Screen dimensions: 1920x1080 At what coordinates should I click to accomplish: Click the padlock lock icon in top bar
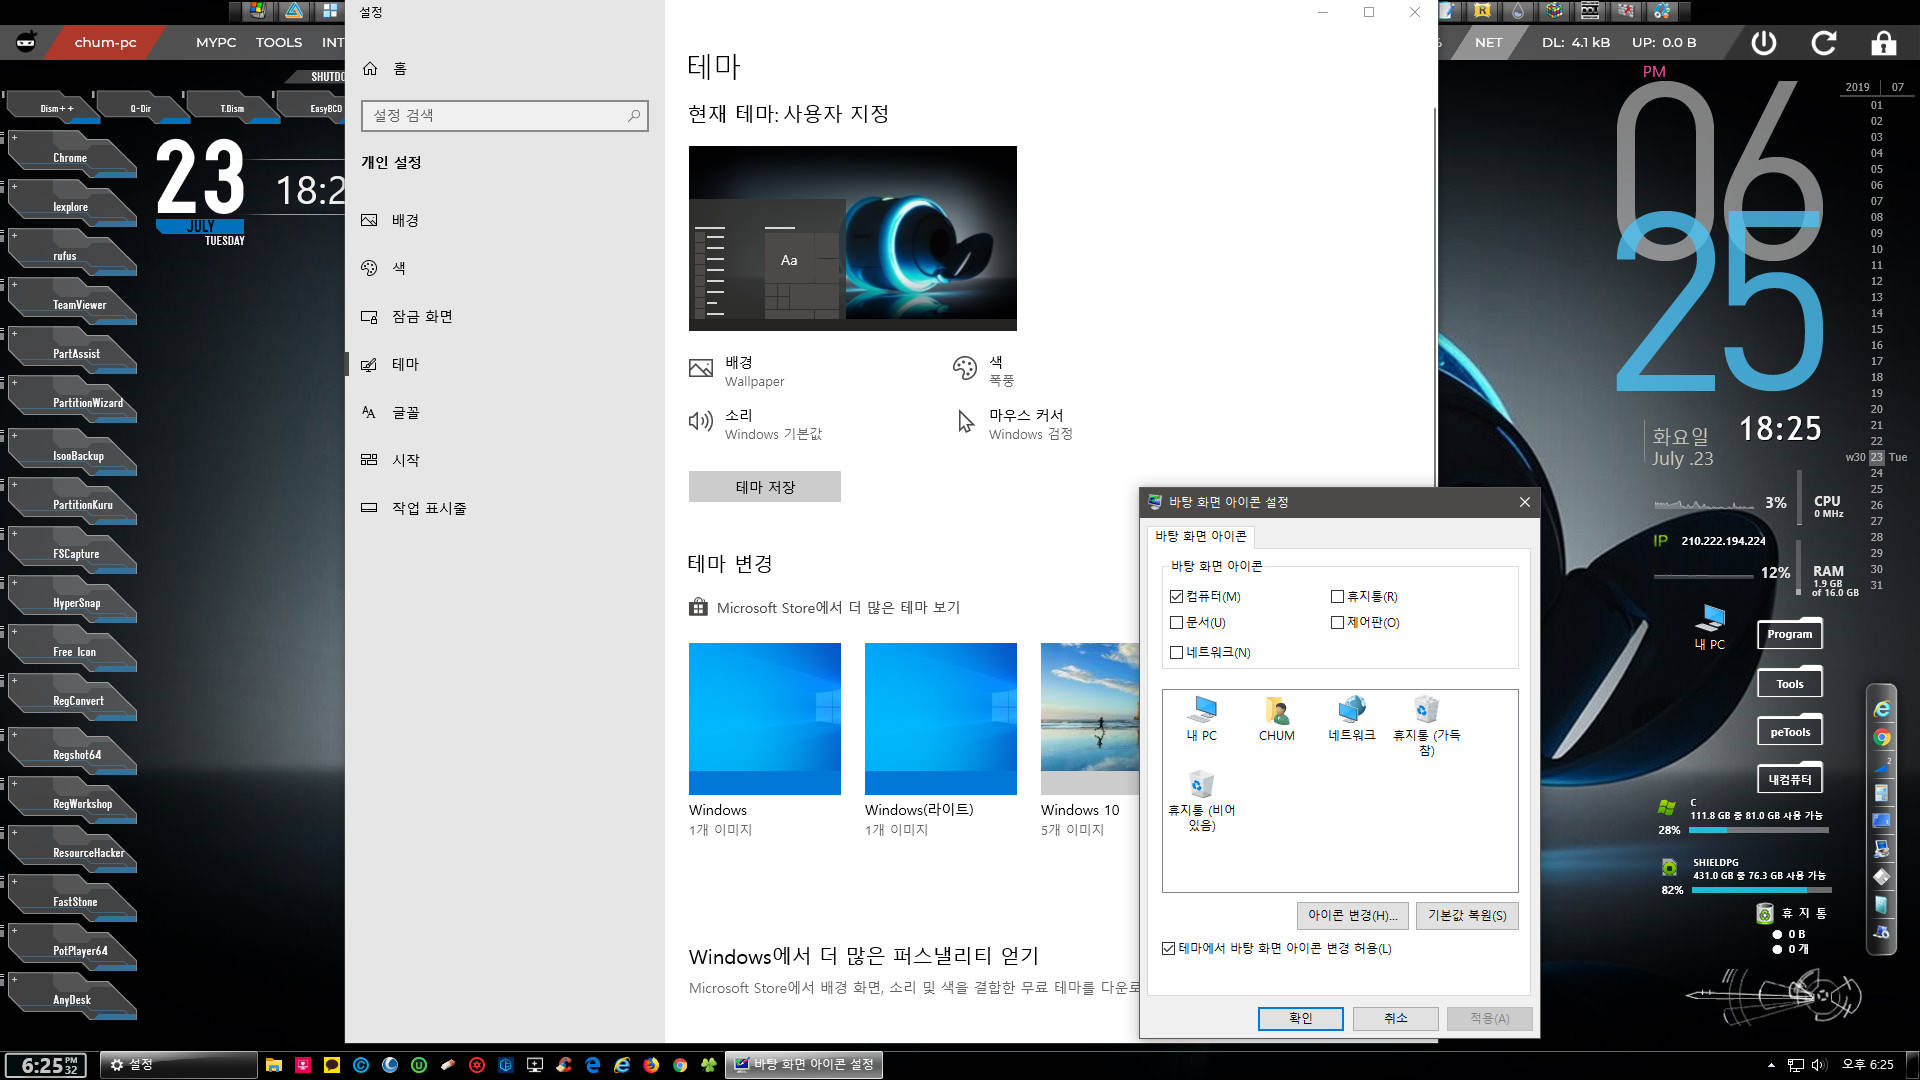1883,43
